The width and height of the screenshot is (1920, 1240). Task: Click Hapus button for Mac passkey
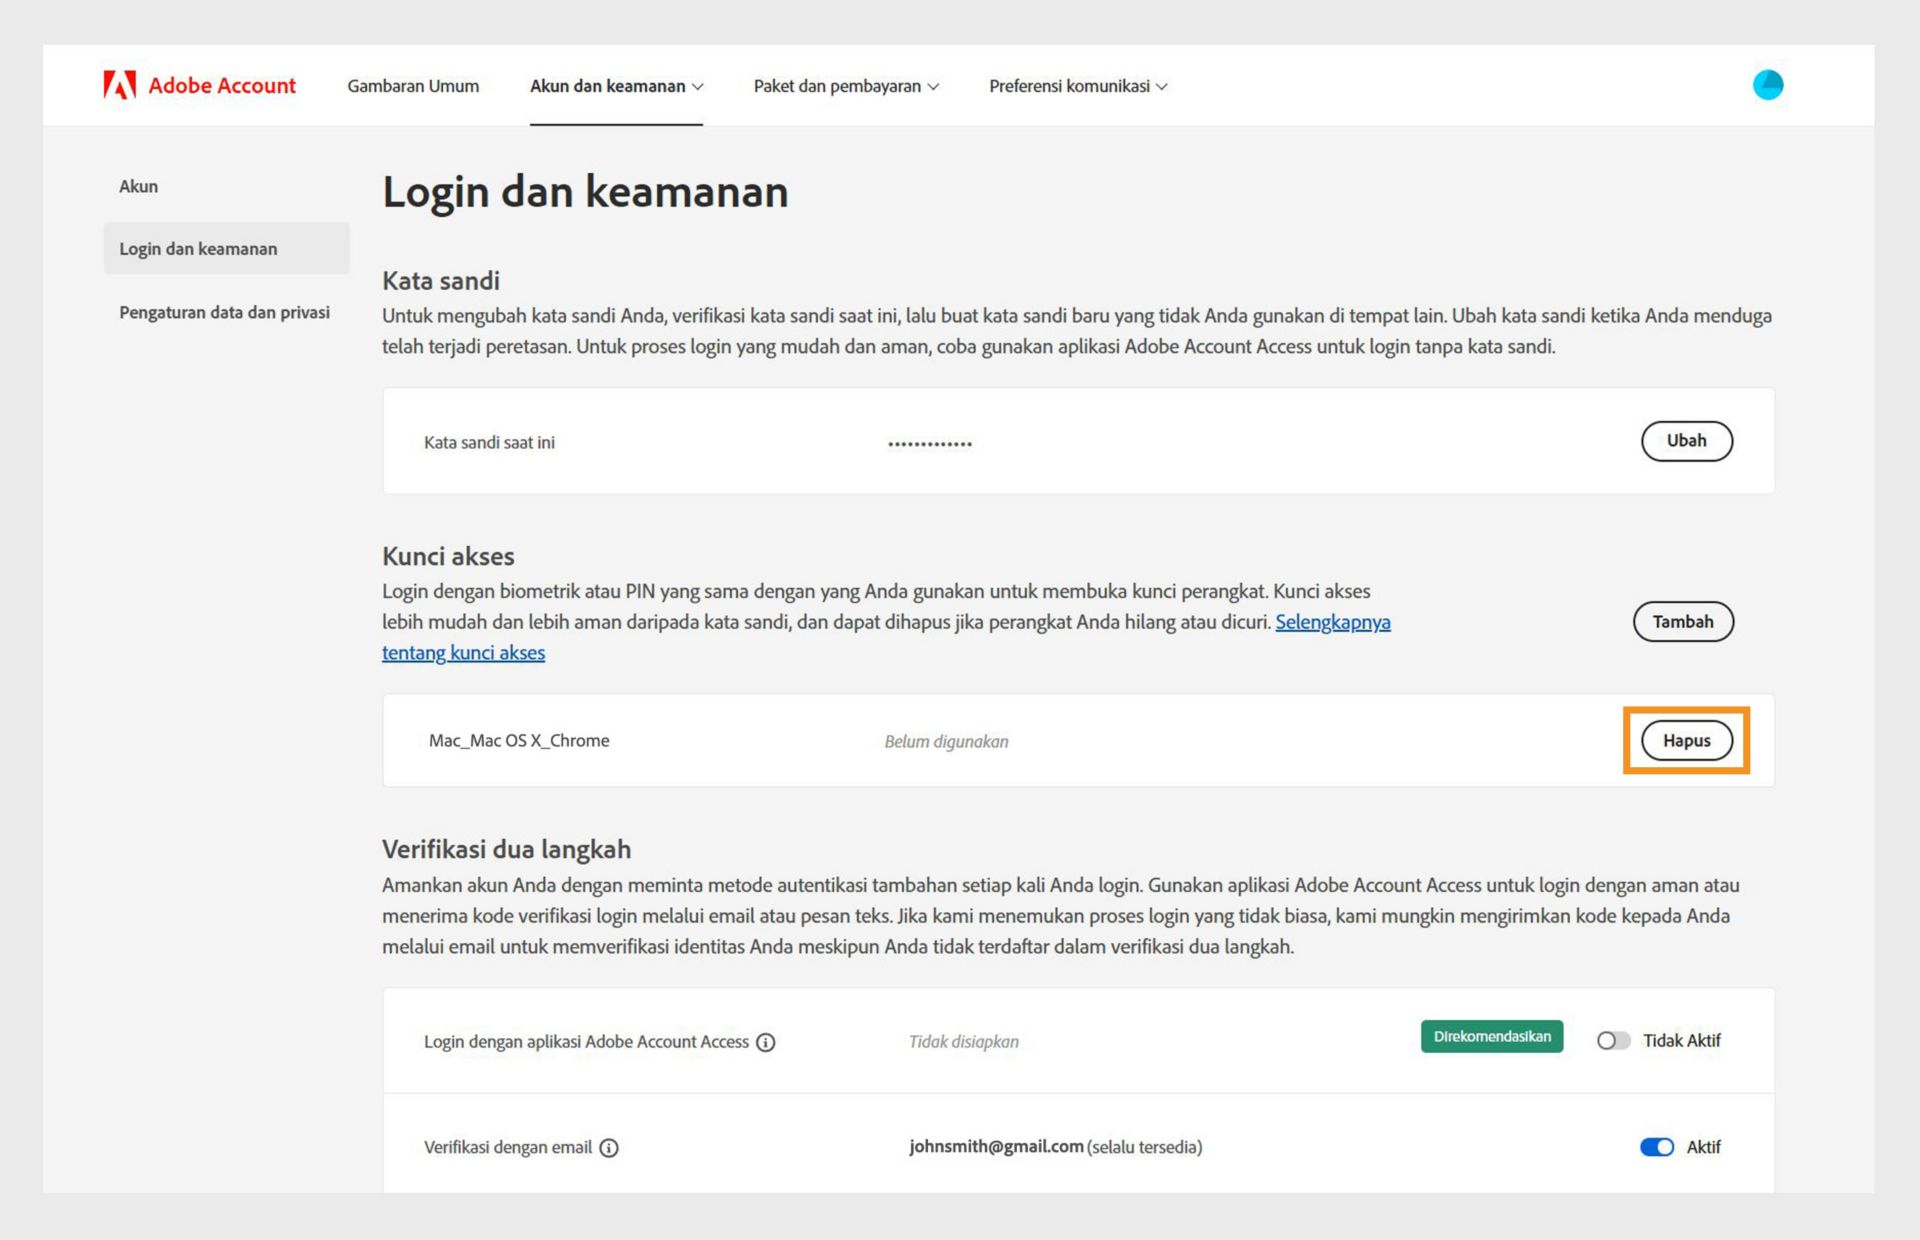1686,741
